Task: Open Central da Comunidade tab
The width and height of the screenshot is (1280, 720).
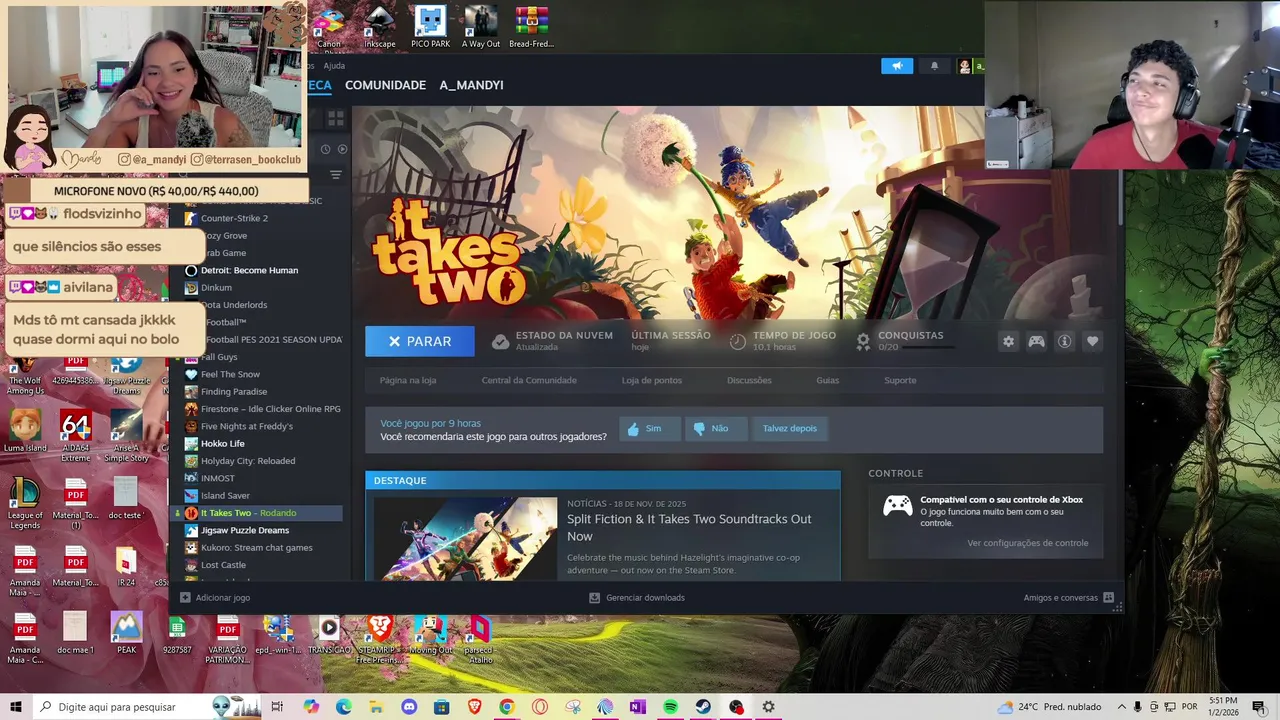Action: 529,380
